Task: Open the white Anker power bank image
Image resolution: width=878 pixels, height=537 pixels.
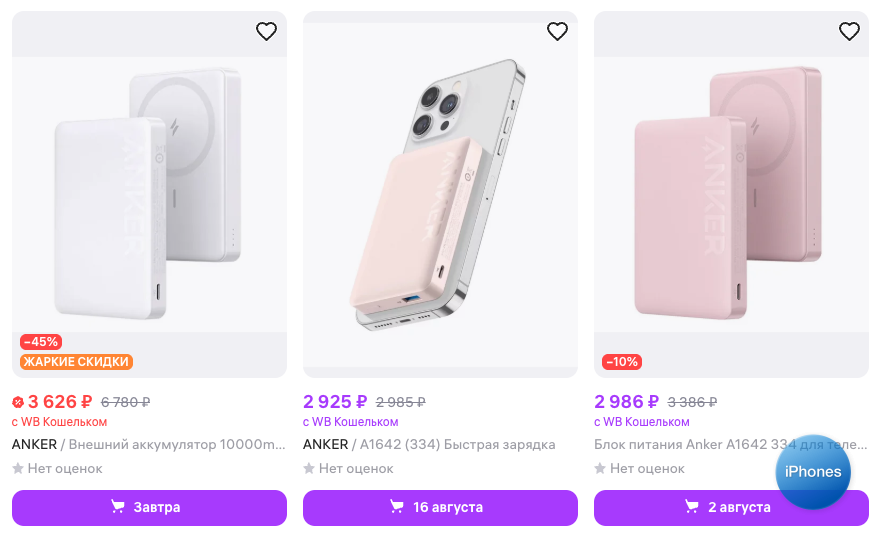Action: click(149, 190)
